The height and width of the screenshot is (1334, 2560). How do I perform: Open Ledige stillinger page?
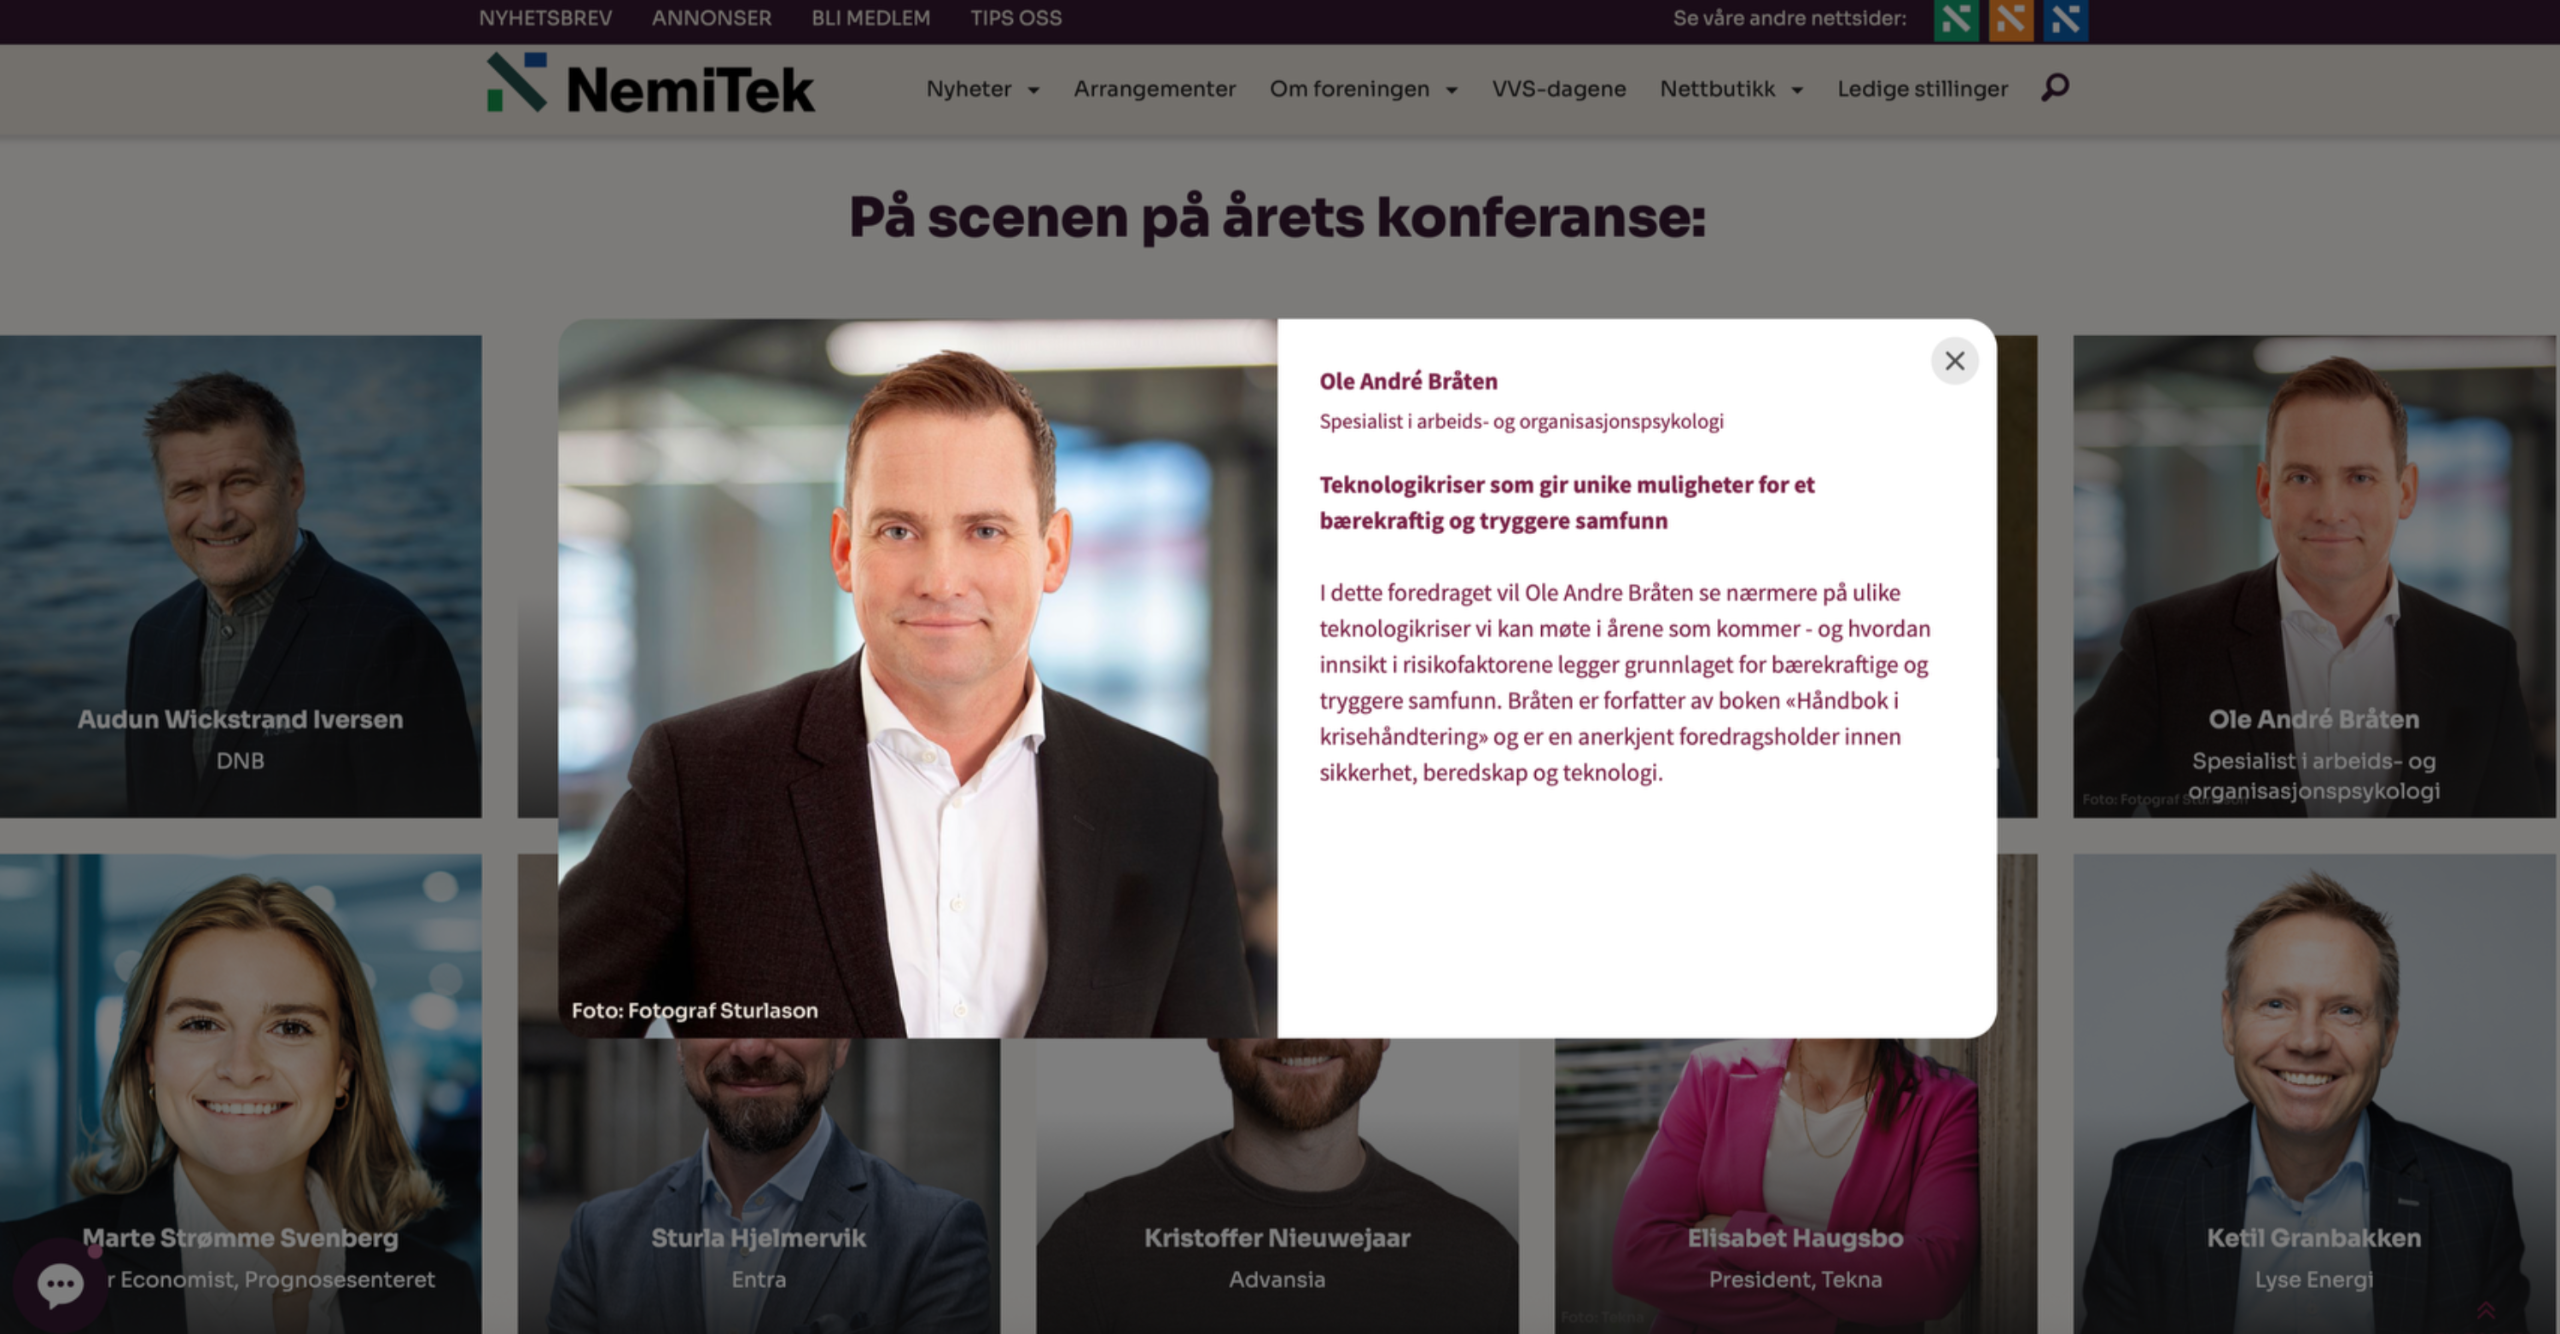tap(1922, 89)
